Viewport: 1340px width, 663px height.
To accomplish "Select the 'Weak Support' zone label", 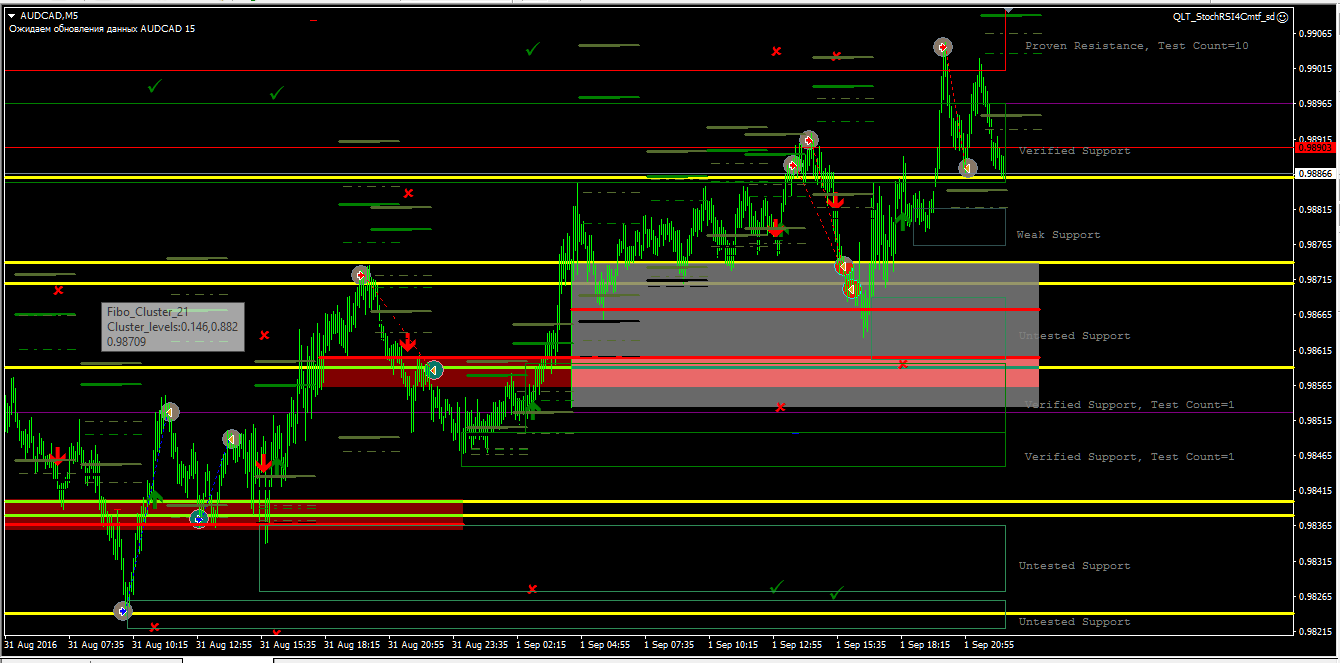I will (x=1058, y=235).
